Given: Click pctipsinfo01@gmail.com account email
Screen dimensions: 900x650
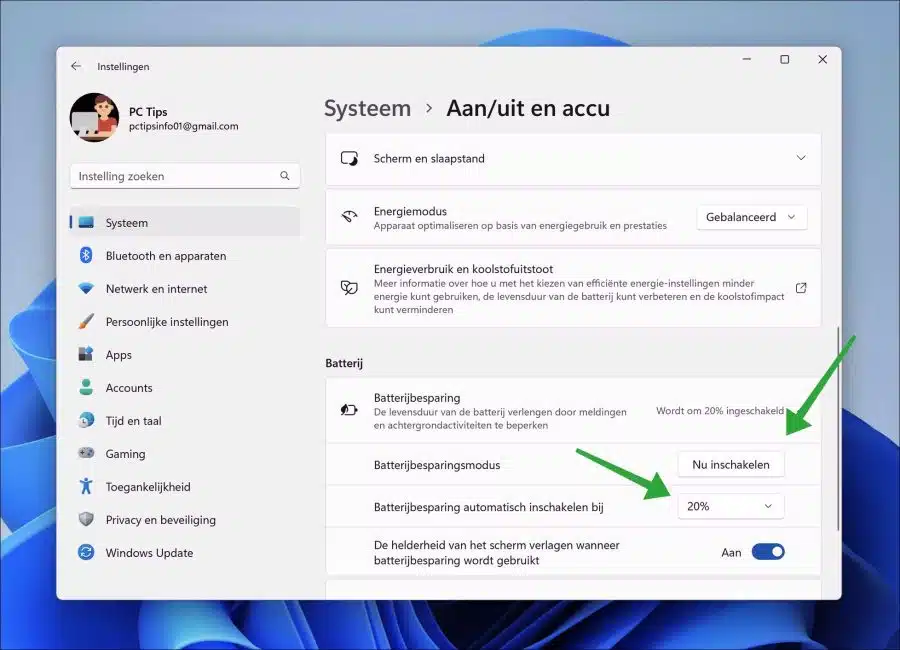Looking at the screenshot, I should [x=184, y=126].
